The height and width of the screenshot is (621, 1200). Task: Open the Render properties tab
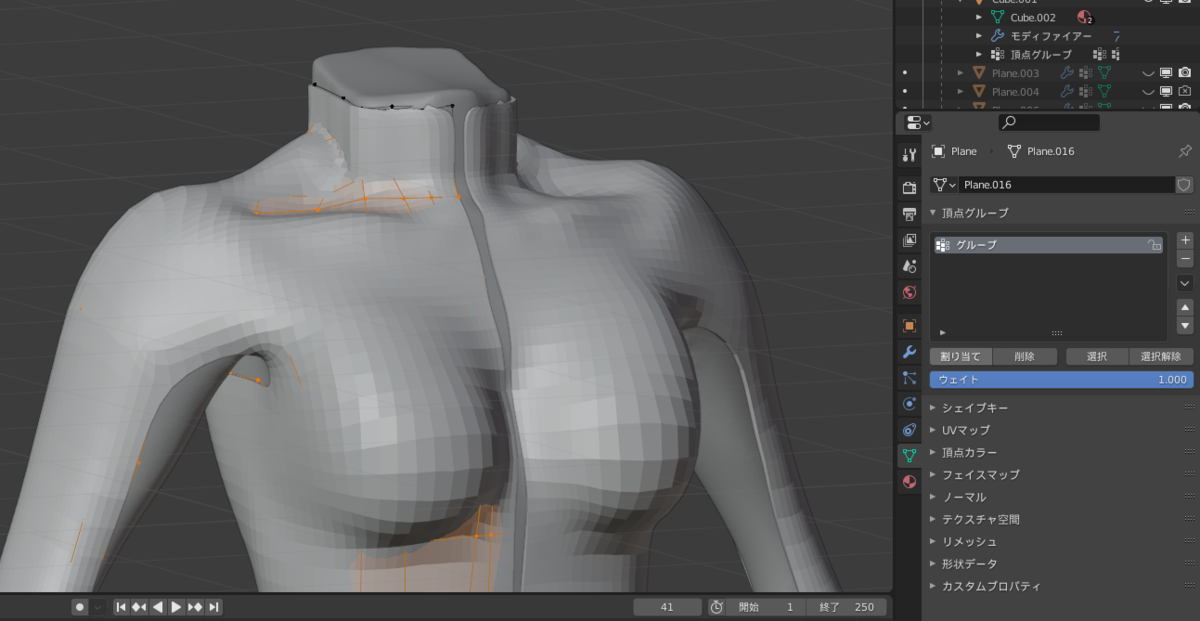point(909,188)
